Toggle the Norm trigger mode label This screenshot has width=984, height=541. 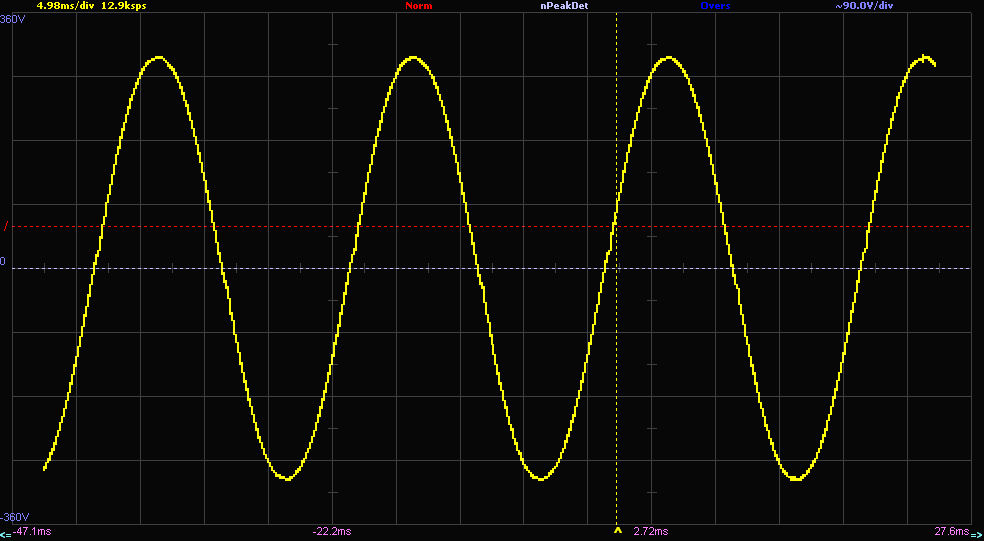tap(419, 6)
